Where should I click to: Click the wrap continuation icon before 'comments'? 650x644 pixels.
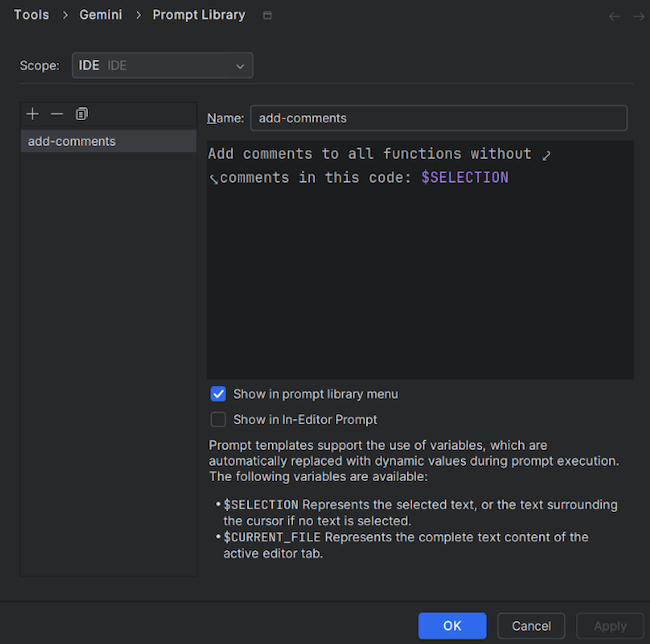pyautogui.click(x=213, y=179)
